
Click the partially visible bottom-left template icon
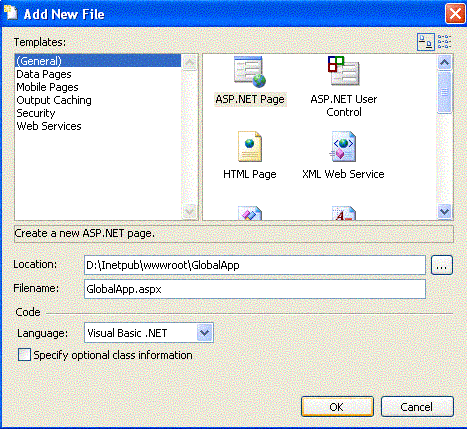[x=250, y=213]
